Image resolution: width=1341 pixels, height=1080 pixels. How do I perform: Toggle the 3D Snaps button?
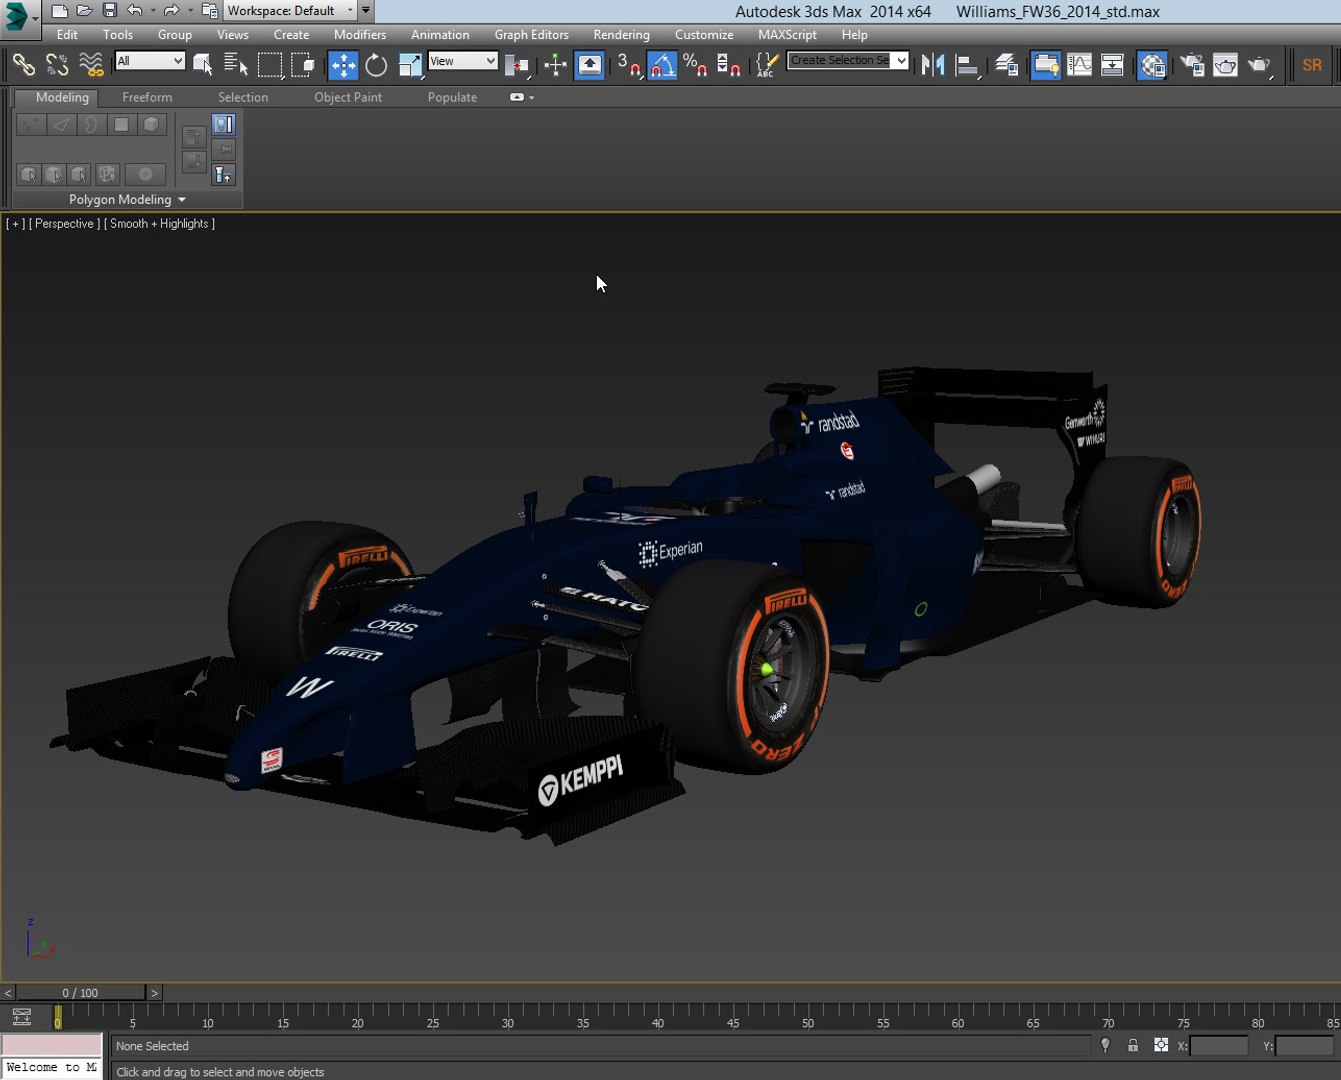(x=628, y=65)
